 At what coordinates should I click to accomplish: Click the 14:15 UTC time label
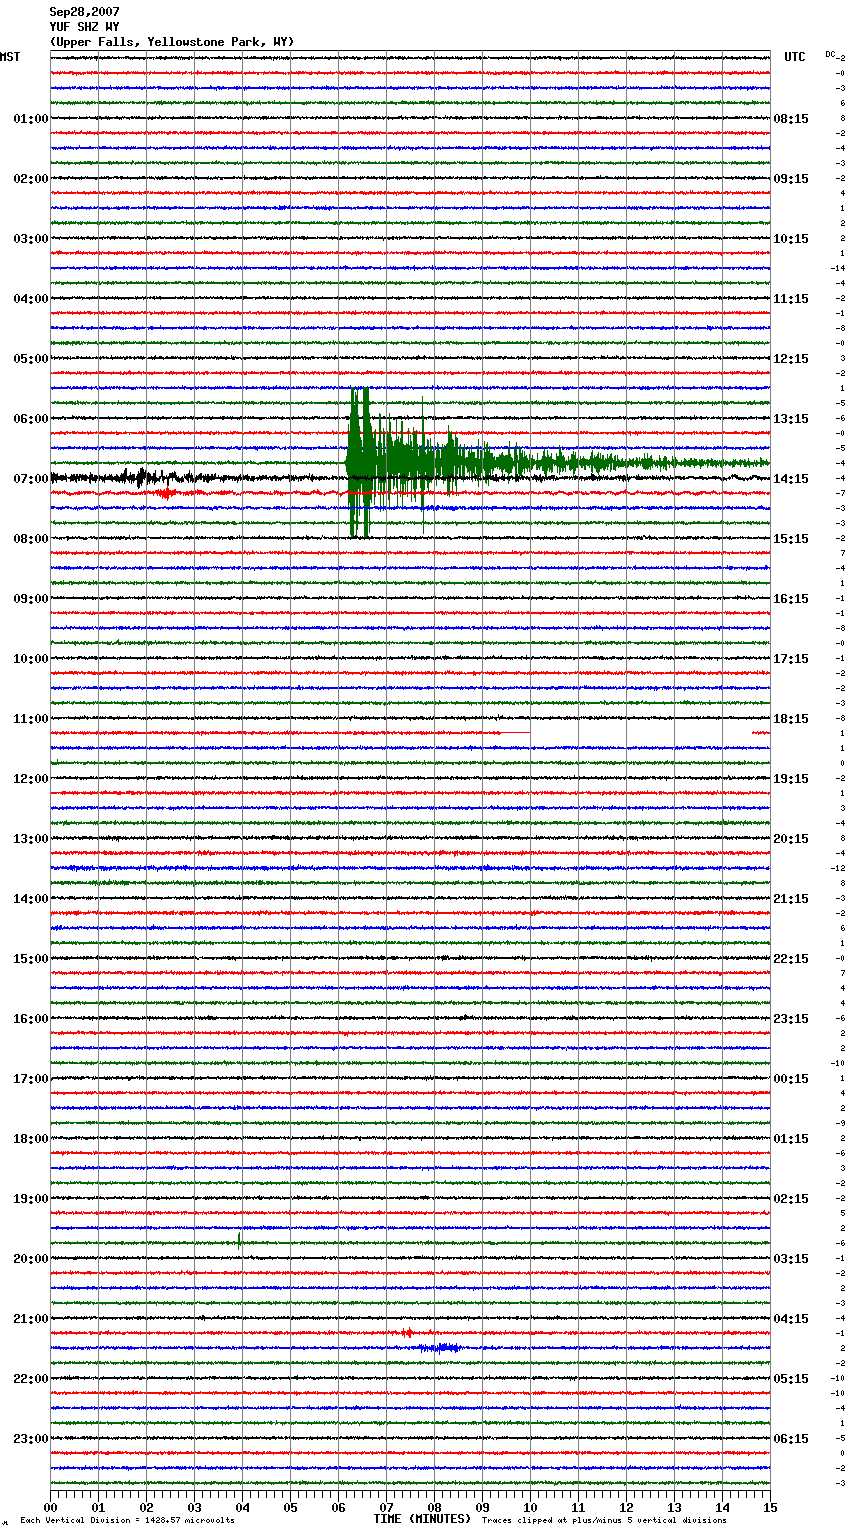(x=791, y=479)
